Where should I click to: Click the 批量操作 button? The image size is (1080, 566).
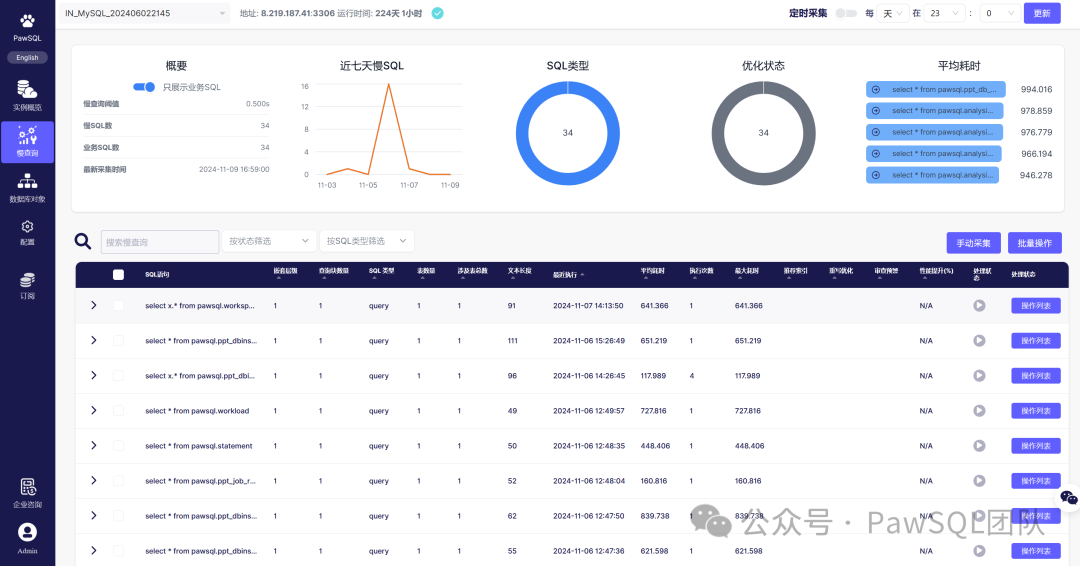(1035, 242)
